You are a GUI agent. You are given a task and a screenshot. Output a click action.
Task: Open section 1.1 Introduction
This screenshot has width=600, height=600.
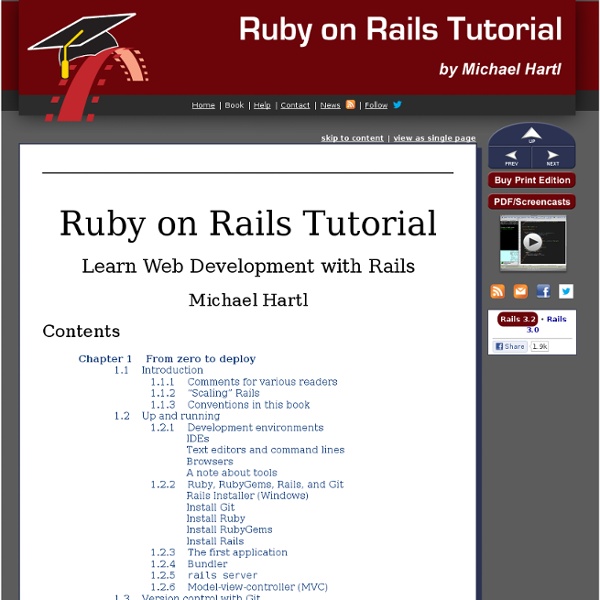pyautogui.click(x=158, y=370)
